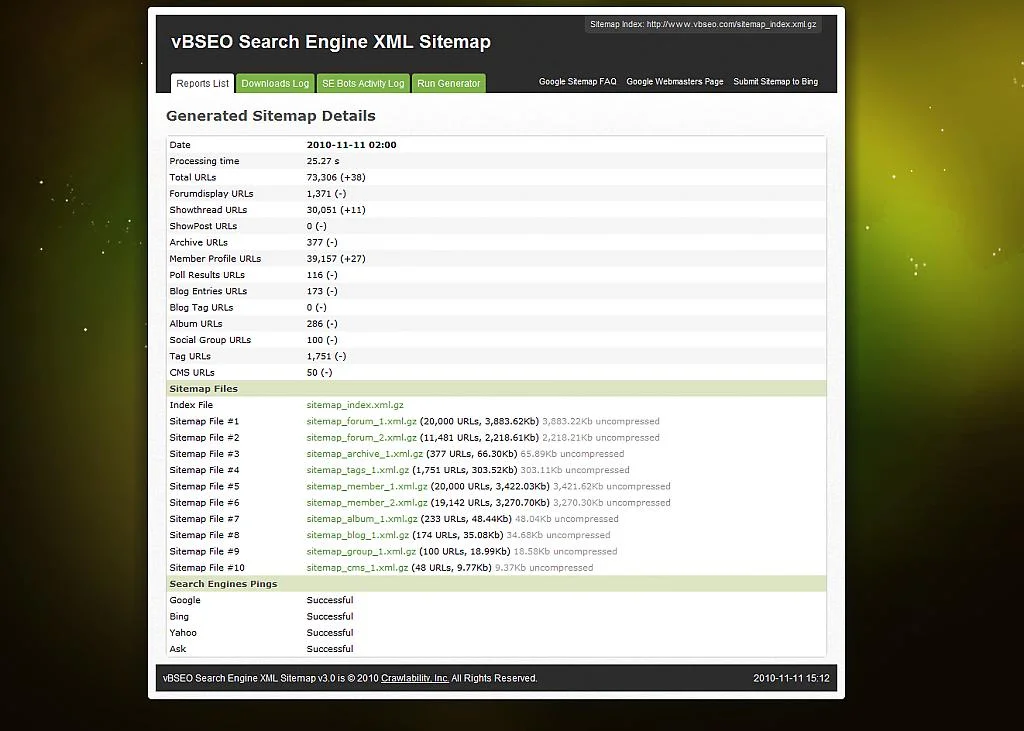1024x731 pixels.
Task: Open sitemap_archive_1.xml.gz link
Action: click(364, 454)
